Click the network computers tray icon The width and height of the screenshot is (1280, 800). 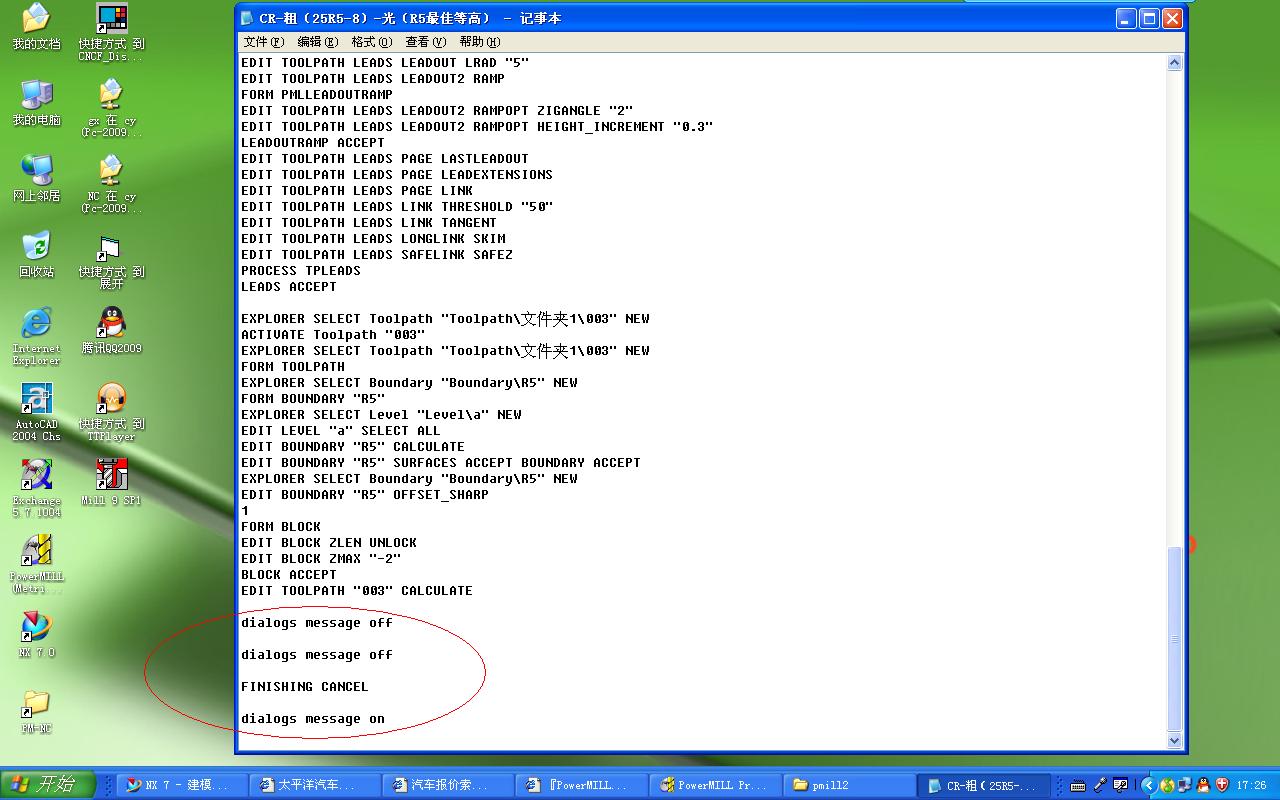click(x=1185, y=785)
